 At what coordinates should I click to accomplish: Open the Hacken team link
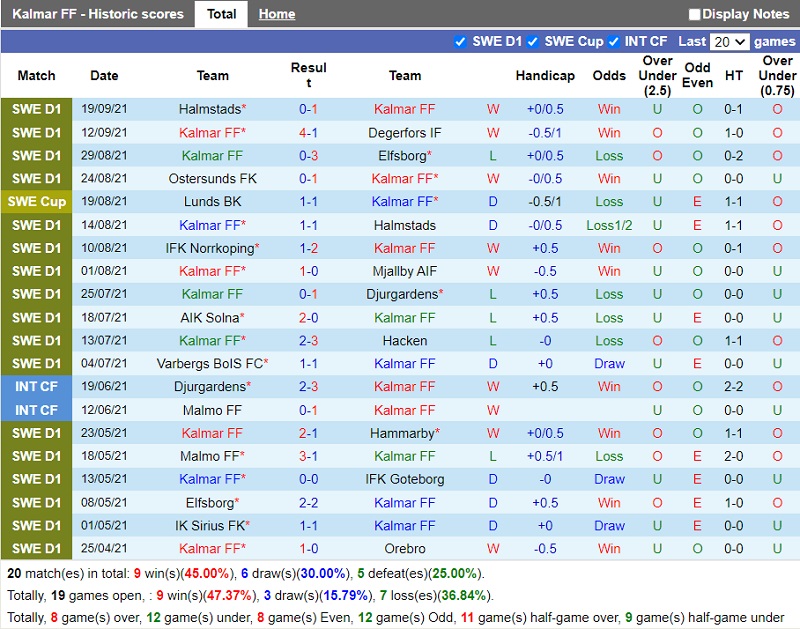point(404,340)
